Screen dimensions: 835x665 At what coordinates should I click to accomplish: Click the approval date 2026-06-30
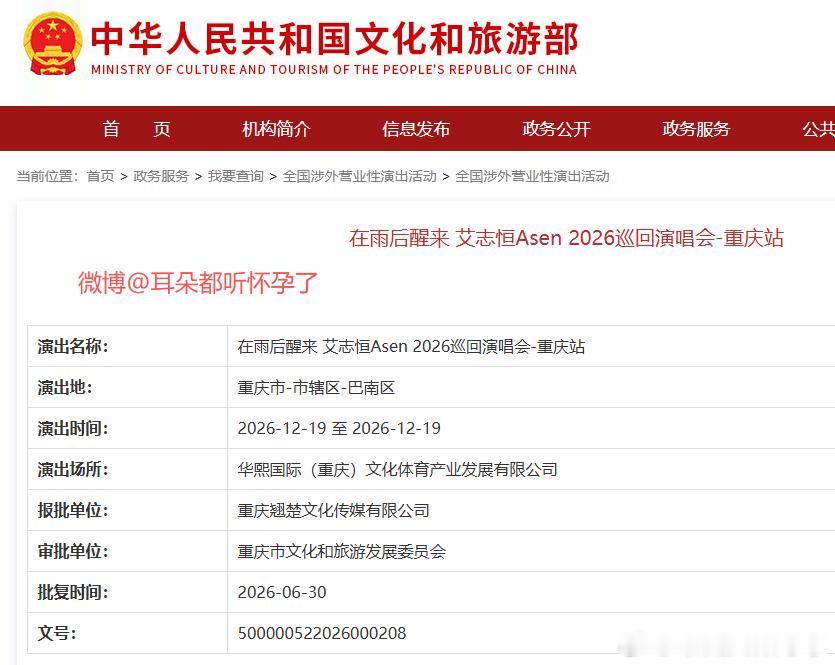pos(282,593)
